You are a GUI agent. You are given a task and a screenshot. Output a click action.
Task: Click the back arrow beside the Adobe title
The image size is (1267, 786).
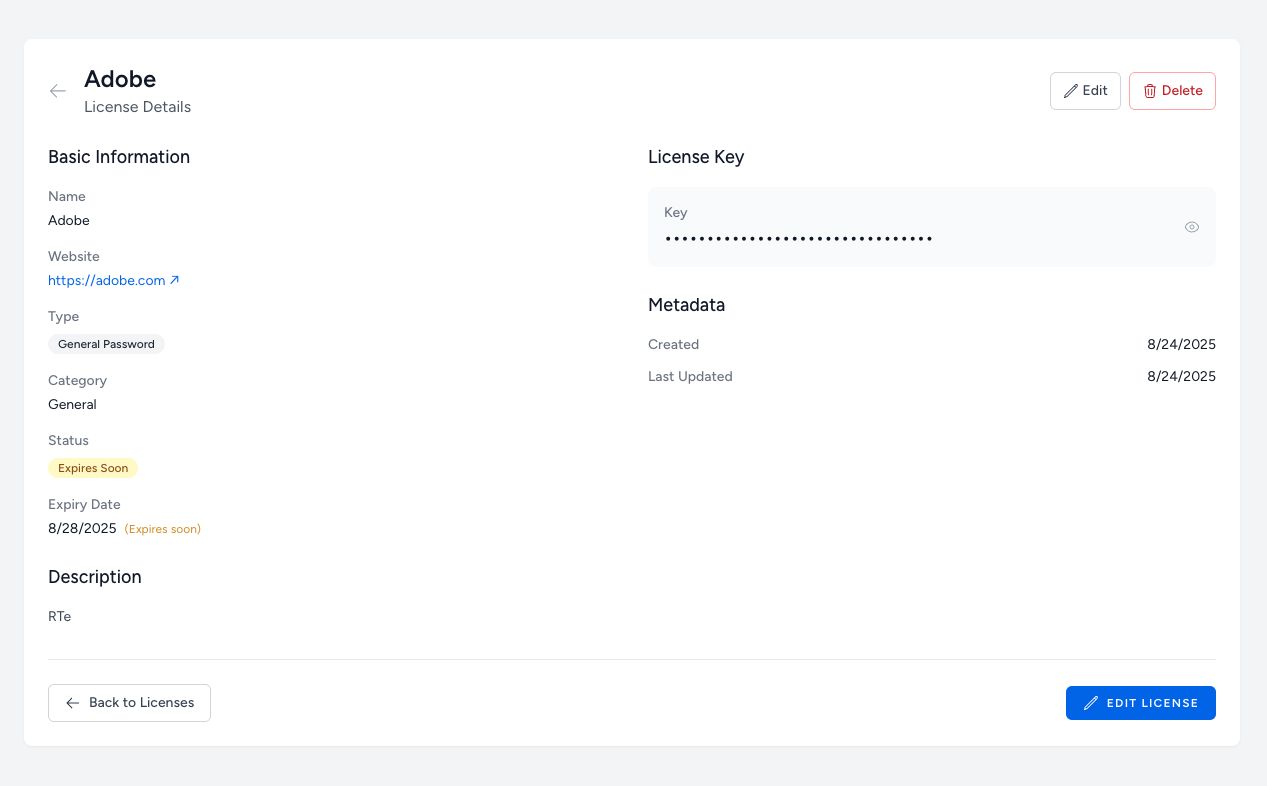[x=58, y=91]
